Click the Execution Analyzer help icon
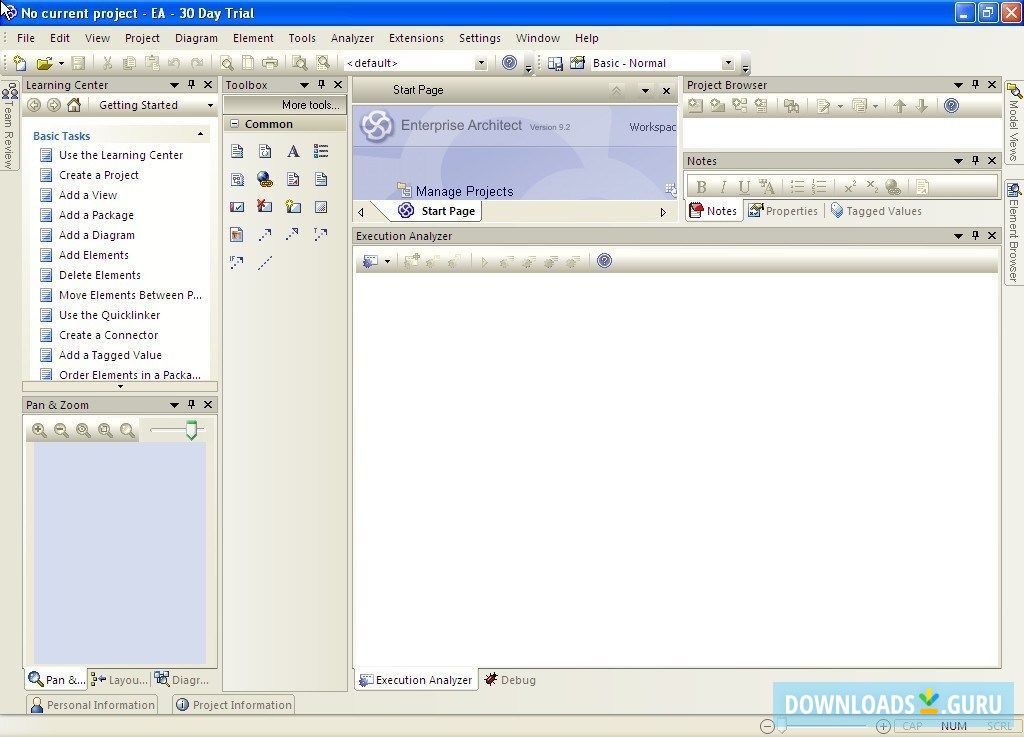The width and height of the screenshot is (1024, 737). [605, 261]
